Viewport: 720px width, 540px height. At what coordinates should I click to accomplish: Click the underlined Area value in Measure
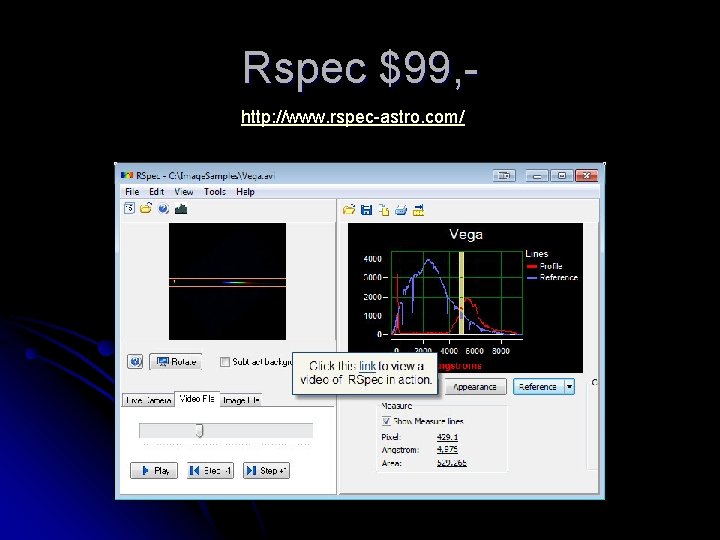tap(452, 462)
